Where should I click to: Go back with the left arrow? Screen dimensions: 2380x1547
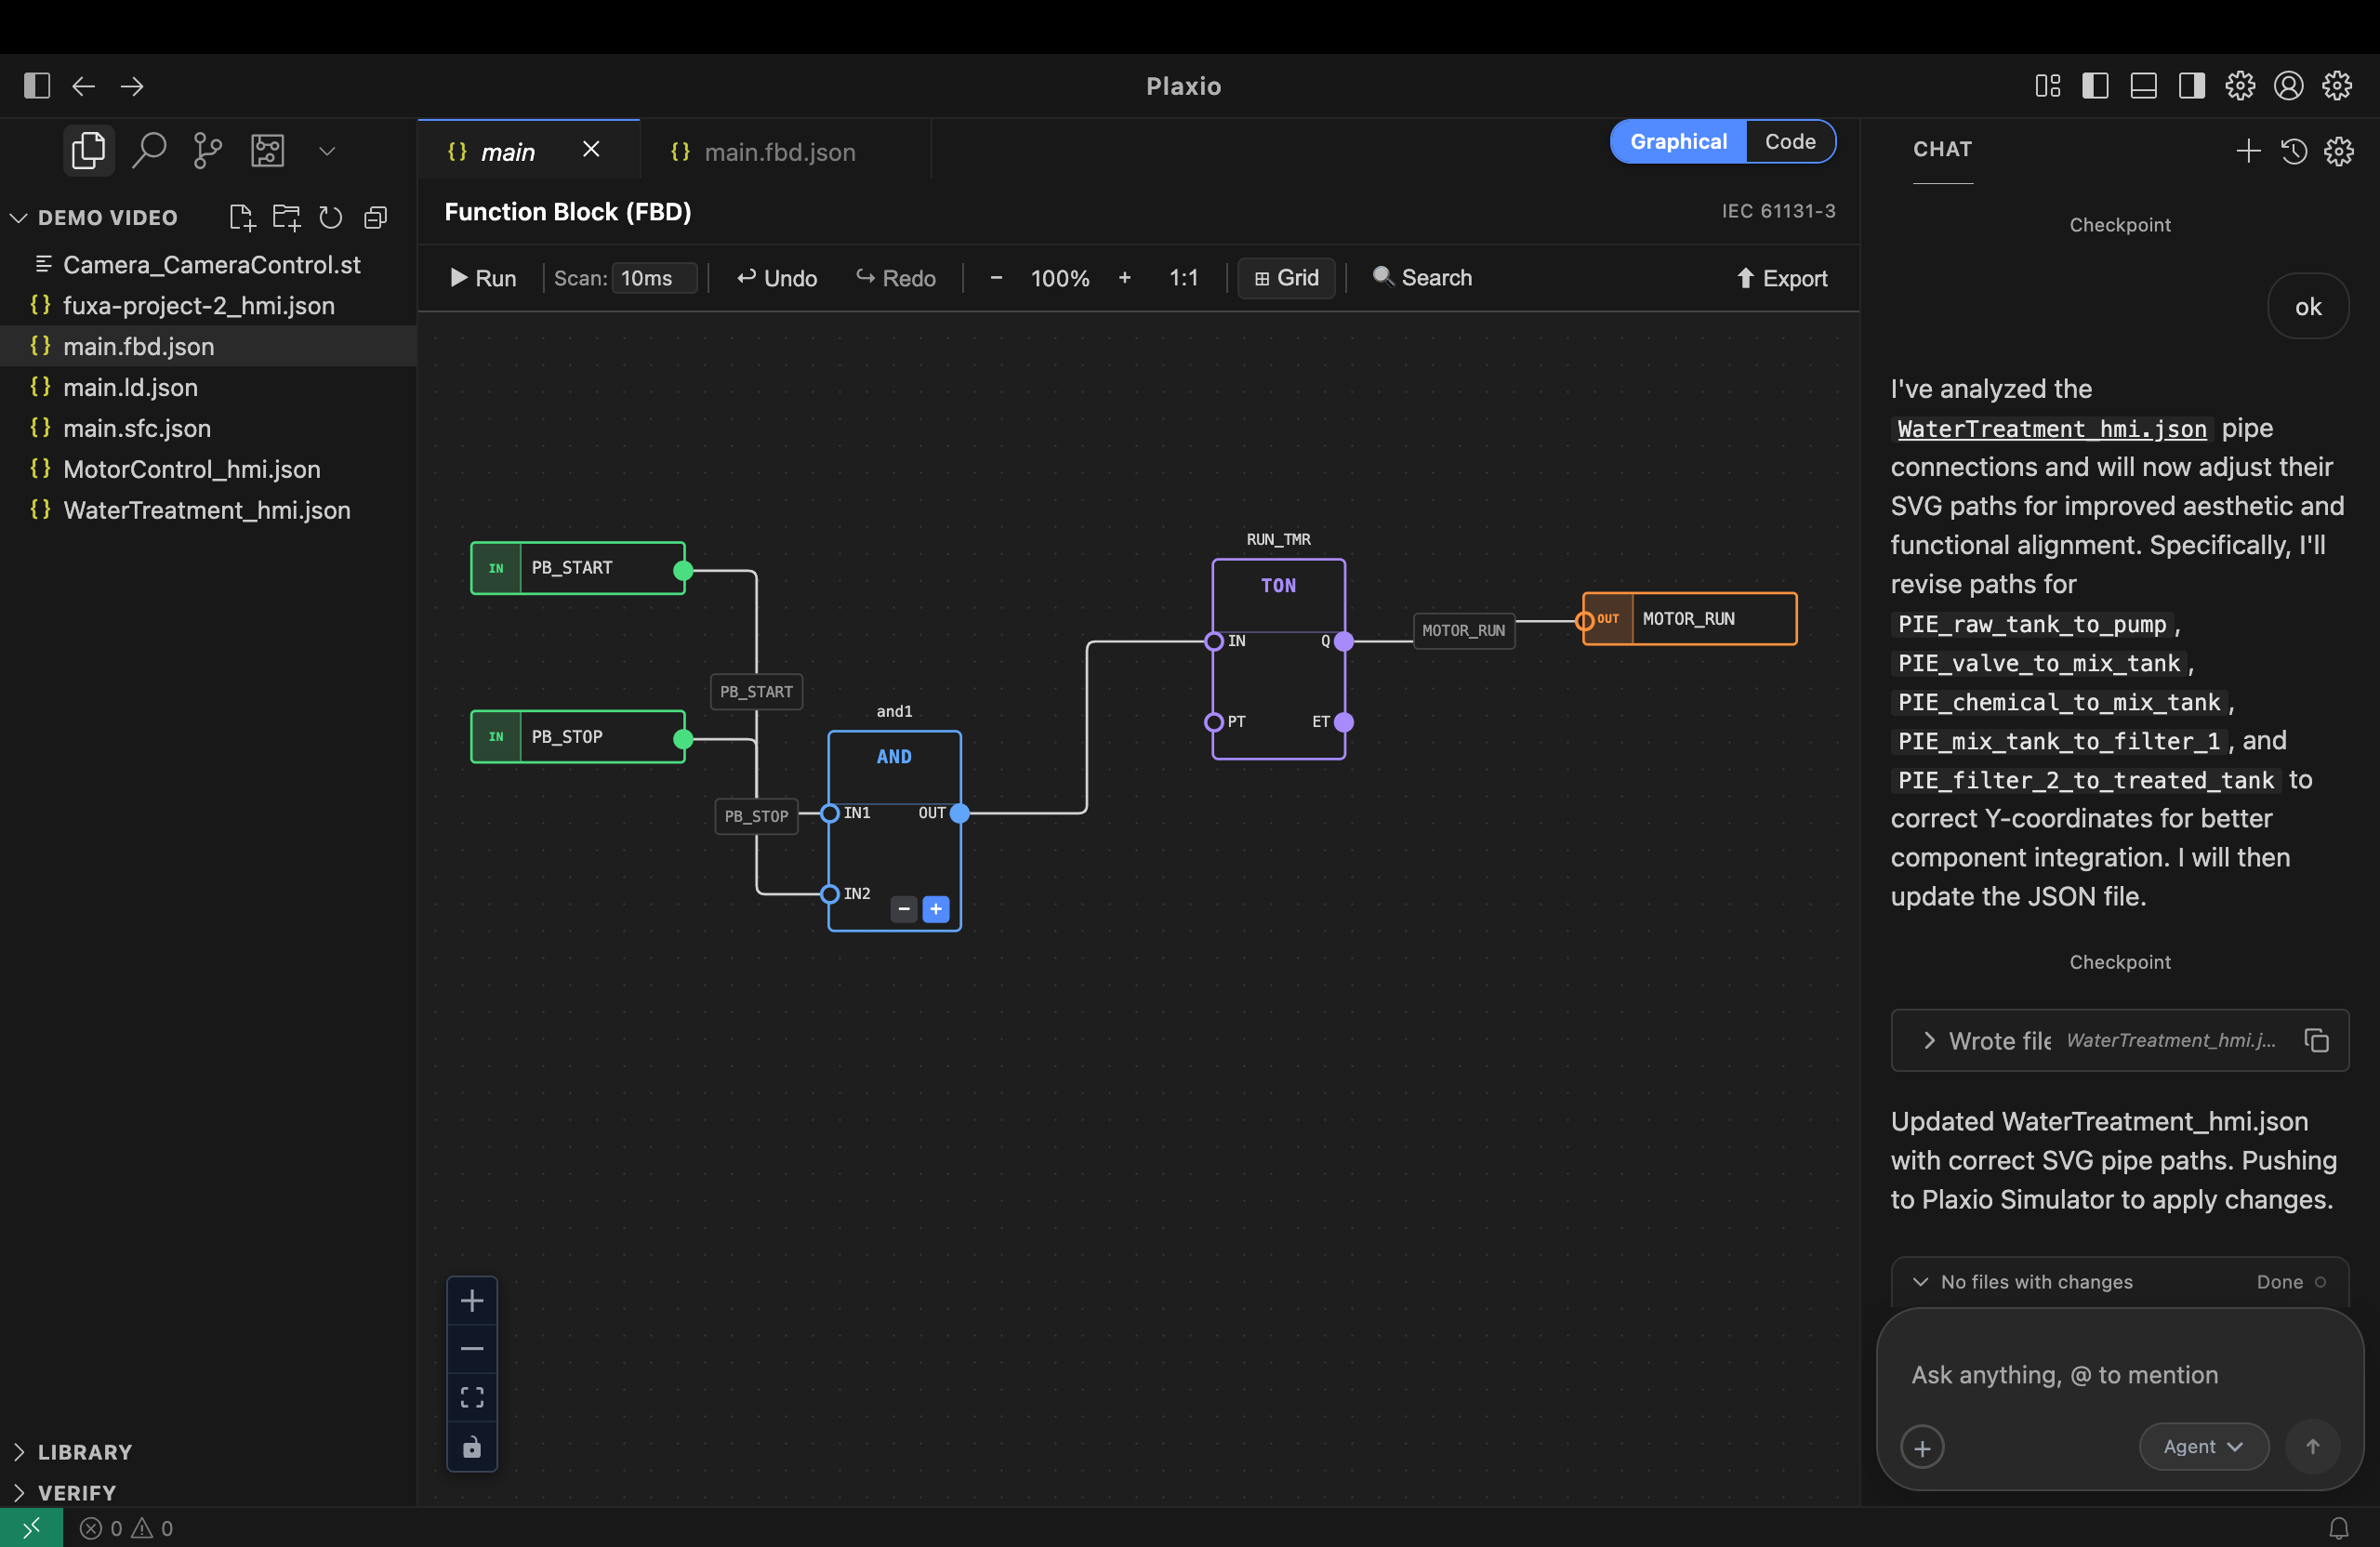pyautogui.click(x=84, y=86)
